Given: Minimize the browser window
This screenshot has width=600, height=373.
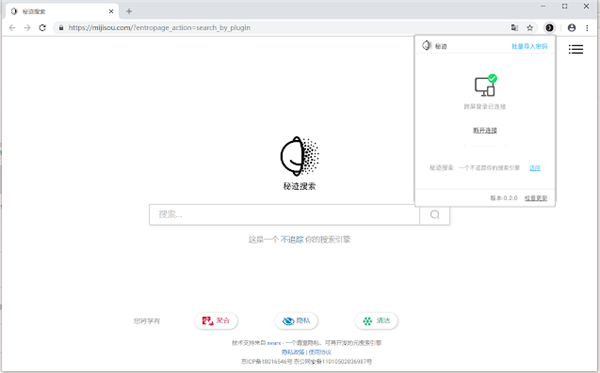Looking at the screenshot, I should (x=543, y=6).
